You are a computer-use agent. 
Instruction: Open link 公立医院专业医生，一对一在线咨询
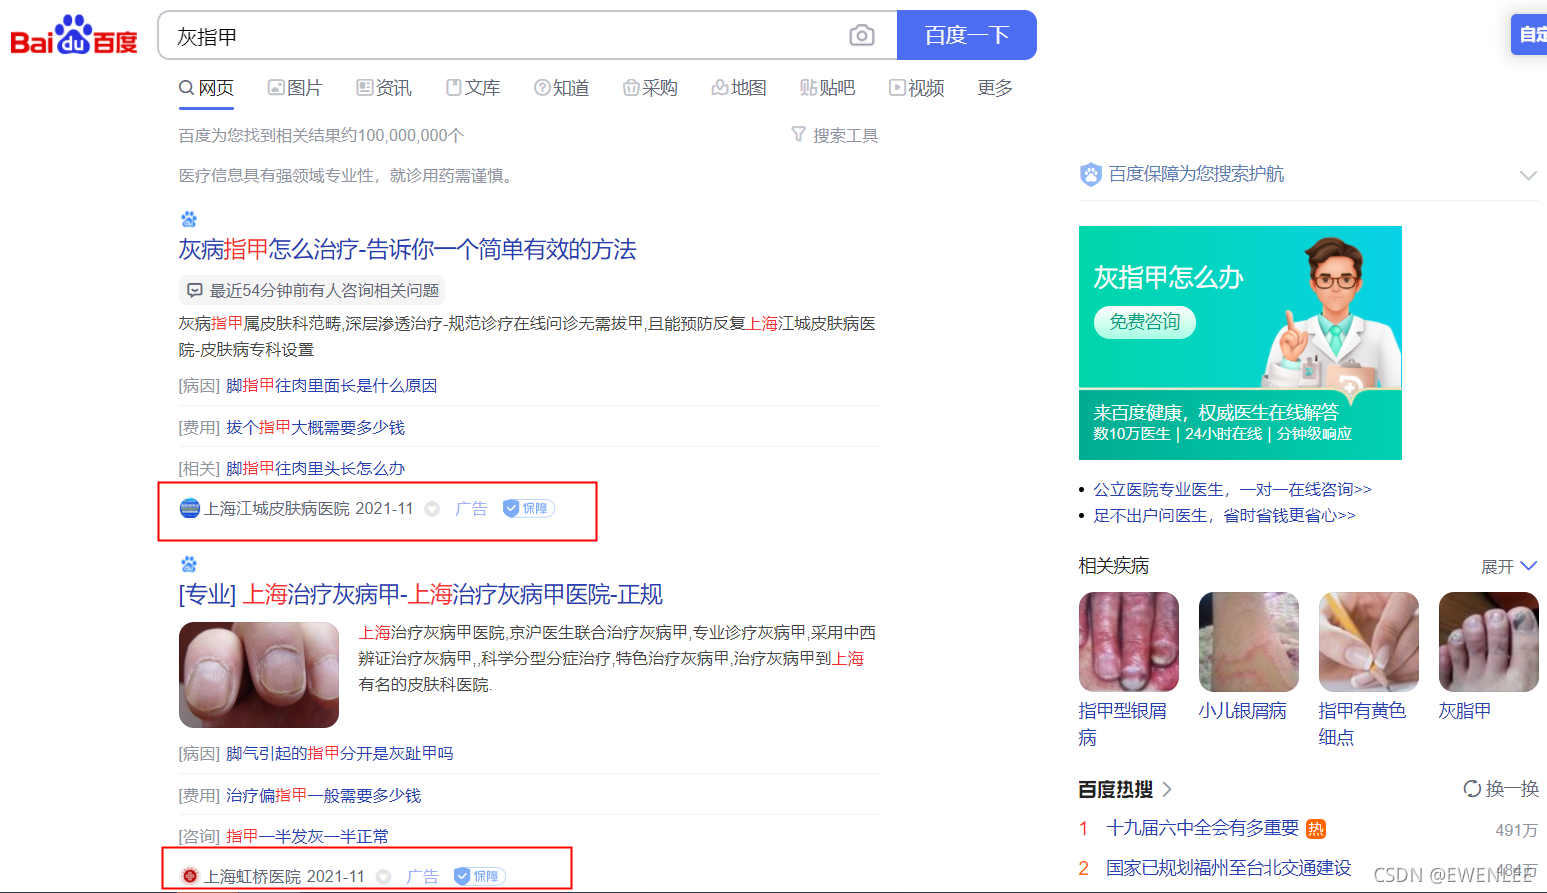pos(1232,489)
